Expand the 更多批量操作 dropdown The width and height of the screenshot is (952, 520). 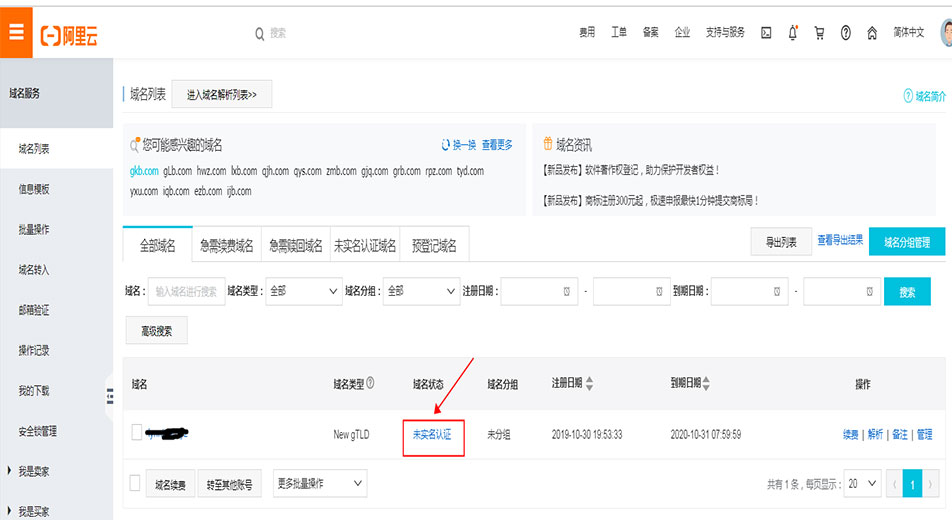tap(319, 484)
